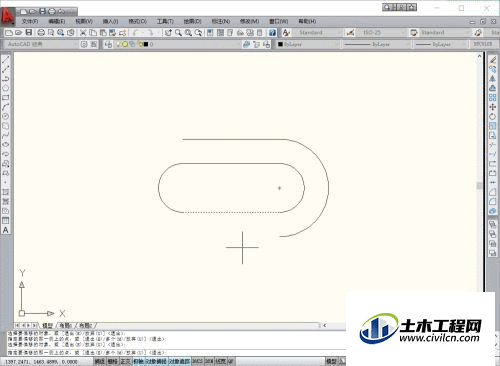The height and width of the screenshot is (366, 500).
Task: Click the Dimension Style icon
Action: 350,32
